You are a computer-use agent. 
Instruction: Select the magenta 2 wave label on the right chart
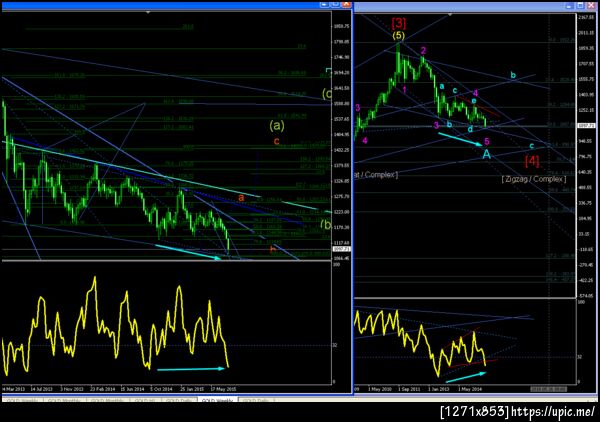click(x=423, y=51)
